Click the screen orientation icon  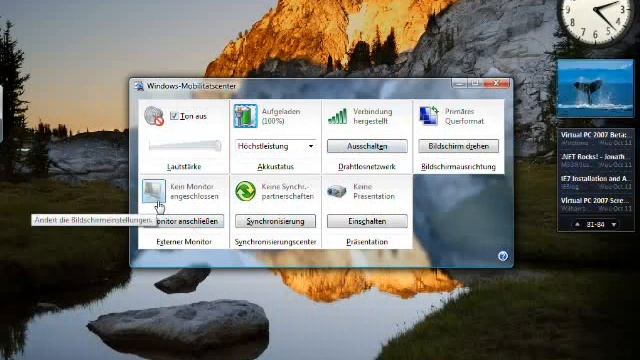point(429,116)
